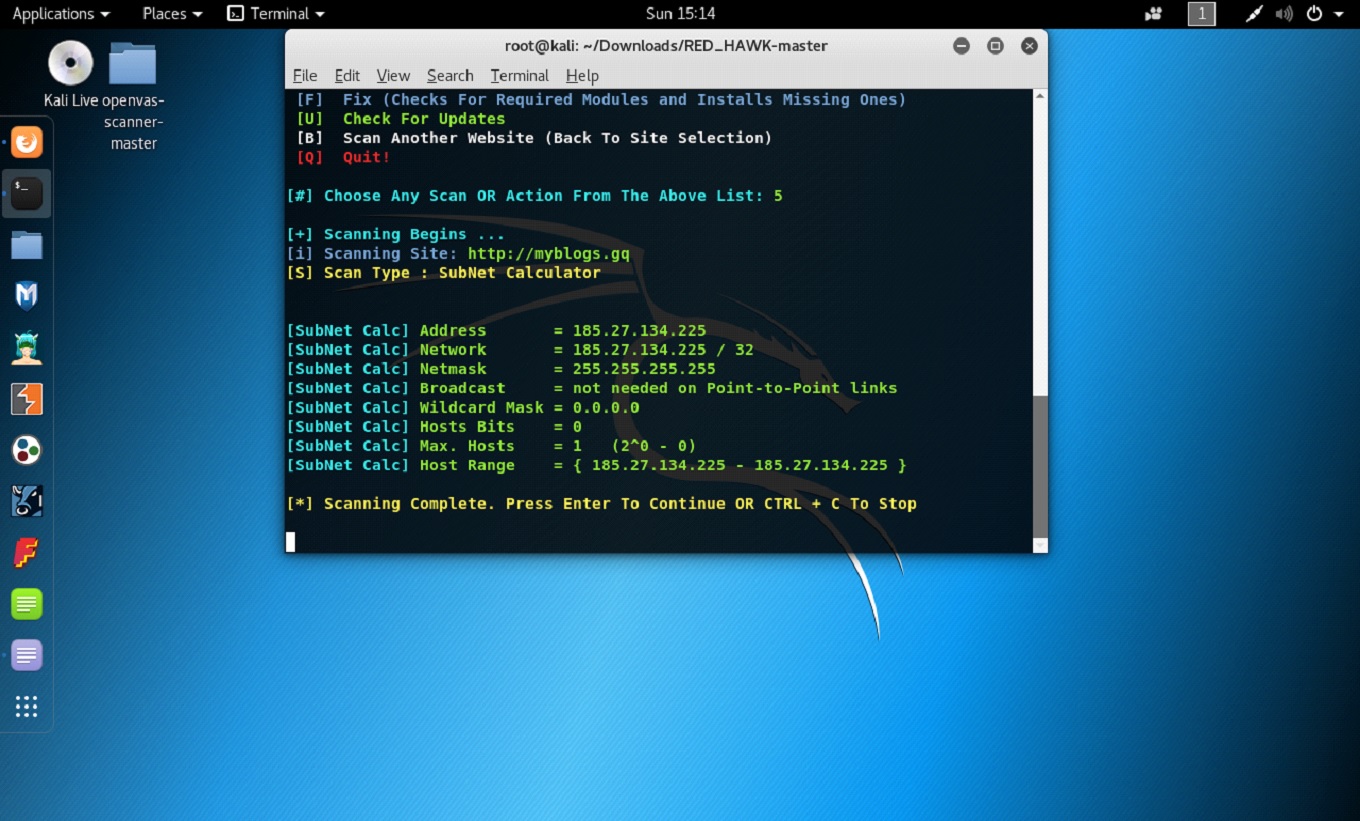Open the Places menu
Screen dimensions: 1360x821
coord(172,14)
